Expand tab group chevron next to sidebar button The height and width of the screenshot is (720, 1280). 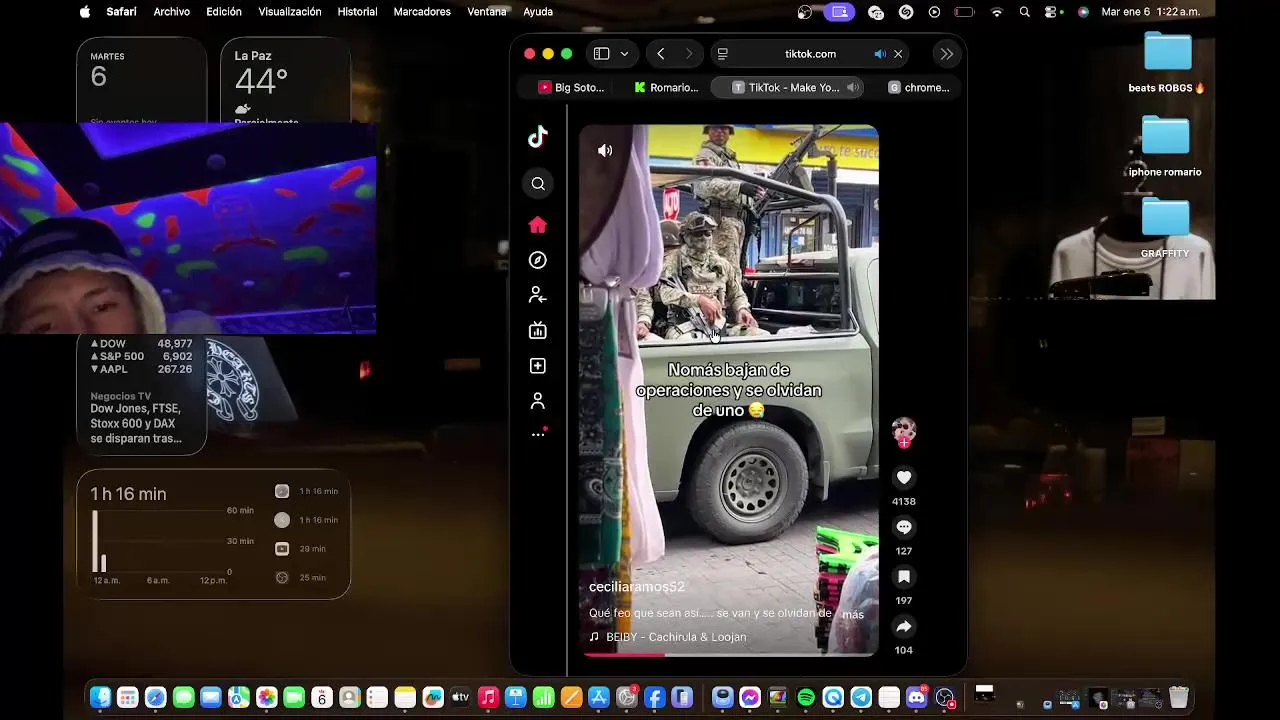click(x=624, y=54)
